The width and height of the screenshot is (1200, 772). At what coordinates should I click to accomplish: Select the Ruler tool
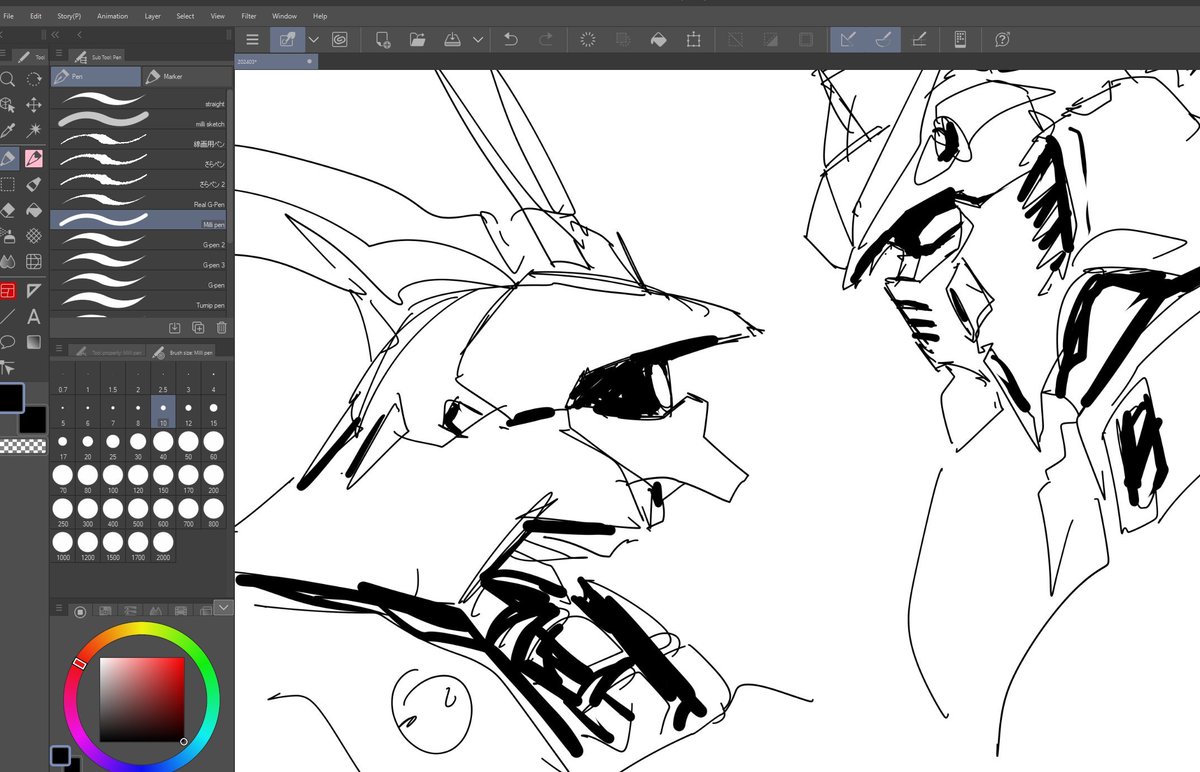[33, 290]
